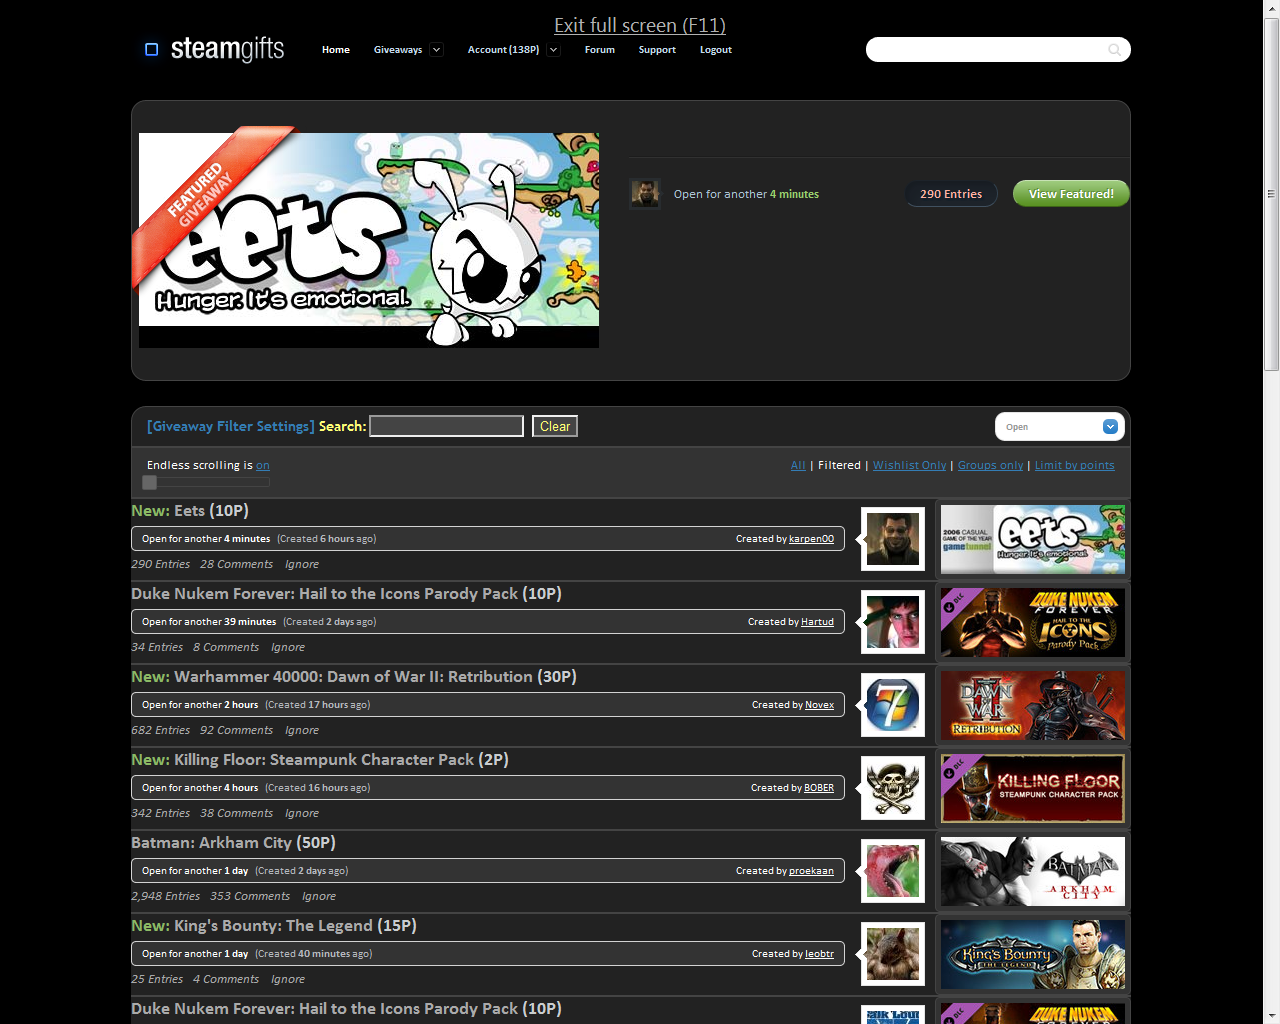Viewport: 1280px width, 1024px height.
Task: Click the page vertical scrollbar thumb
Action: click(1272, 195)
